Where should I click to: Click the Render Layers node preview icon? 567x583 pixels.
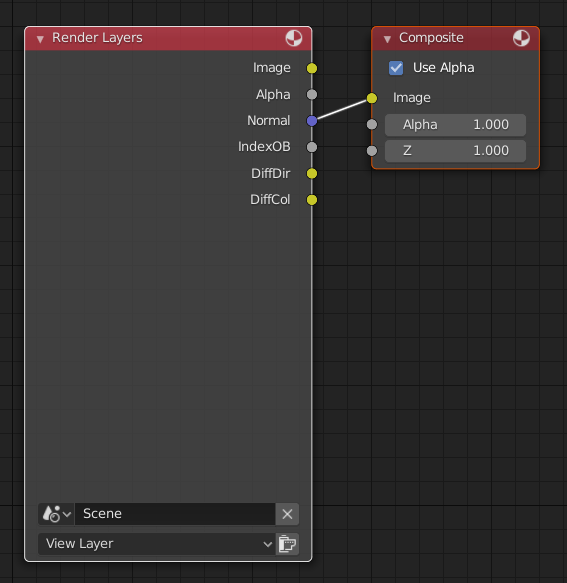(x=294, y=38)
